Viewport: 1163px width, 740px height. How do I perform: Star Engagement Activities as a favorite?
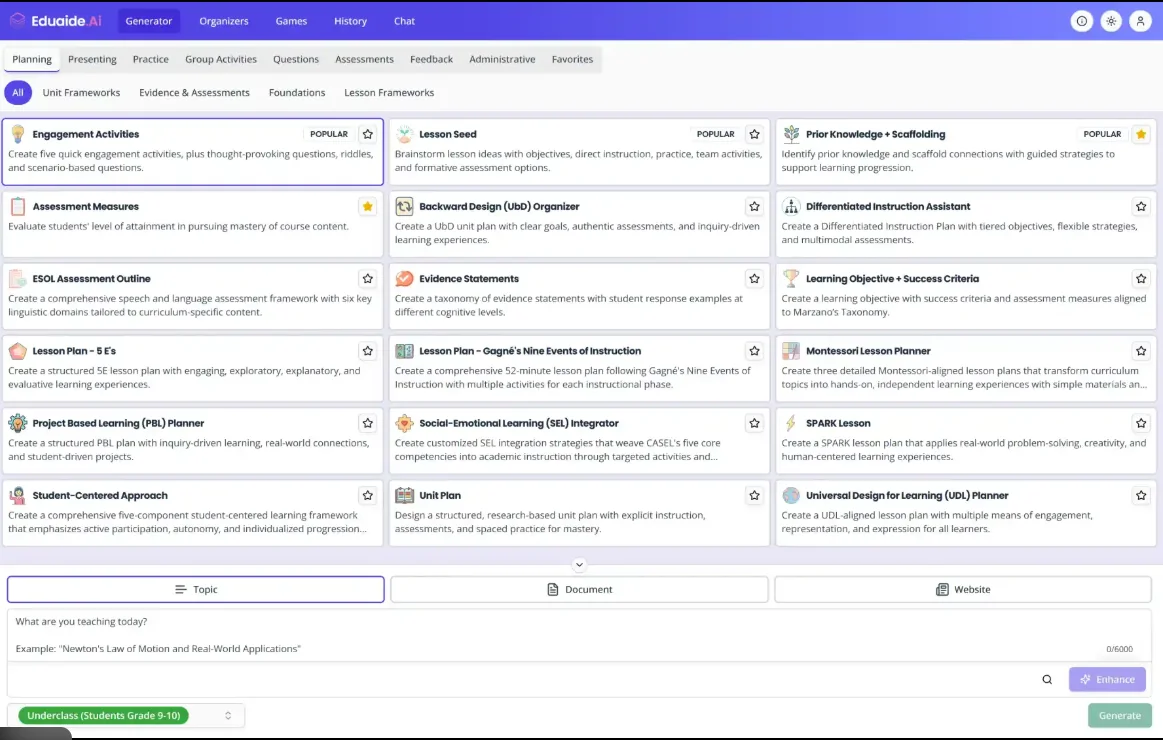click(x=367, y=133)
